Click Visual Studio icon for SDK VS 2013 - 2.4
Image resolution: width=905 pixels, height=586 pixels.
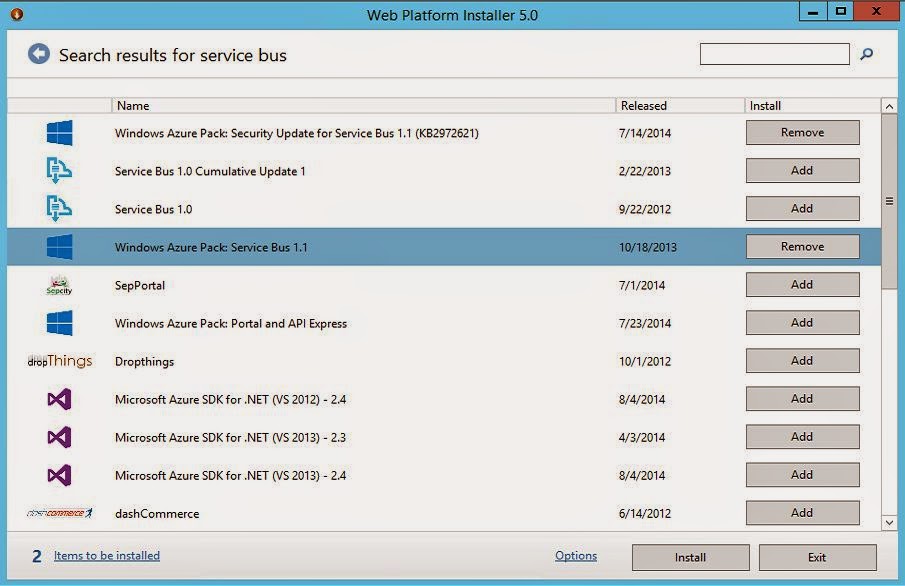point(59,475)
